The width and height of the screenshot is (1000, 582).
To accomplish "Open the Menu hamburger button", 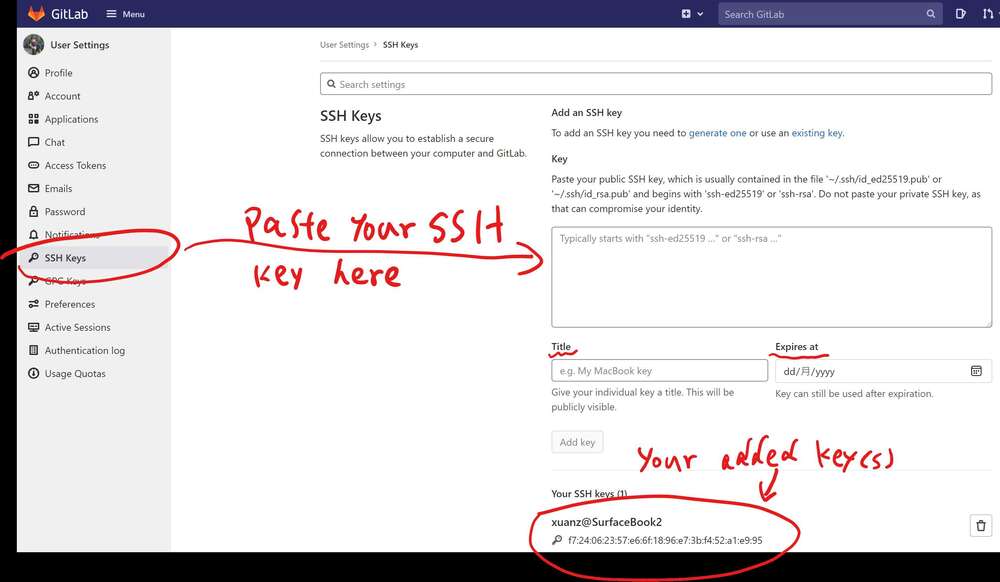I will tap(126, 14).
